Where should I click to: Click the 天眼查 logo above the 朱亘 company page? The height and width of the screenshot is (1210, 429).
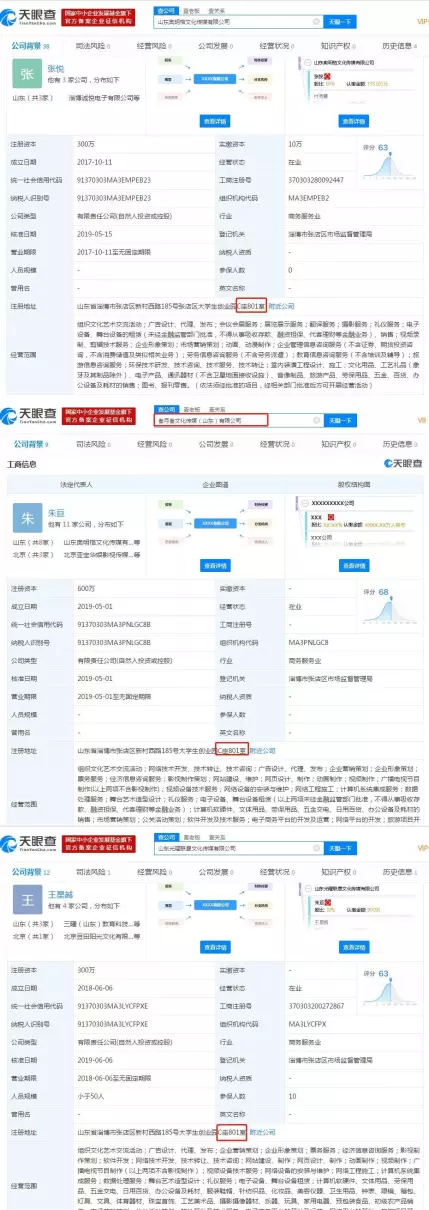point(28,418)
